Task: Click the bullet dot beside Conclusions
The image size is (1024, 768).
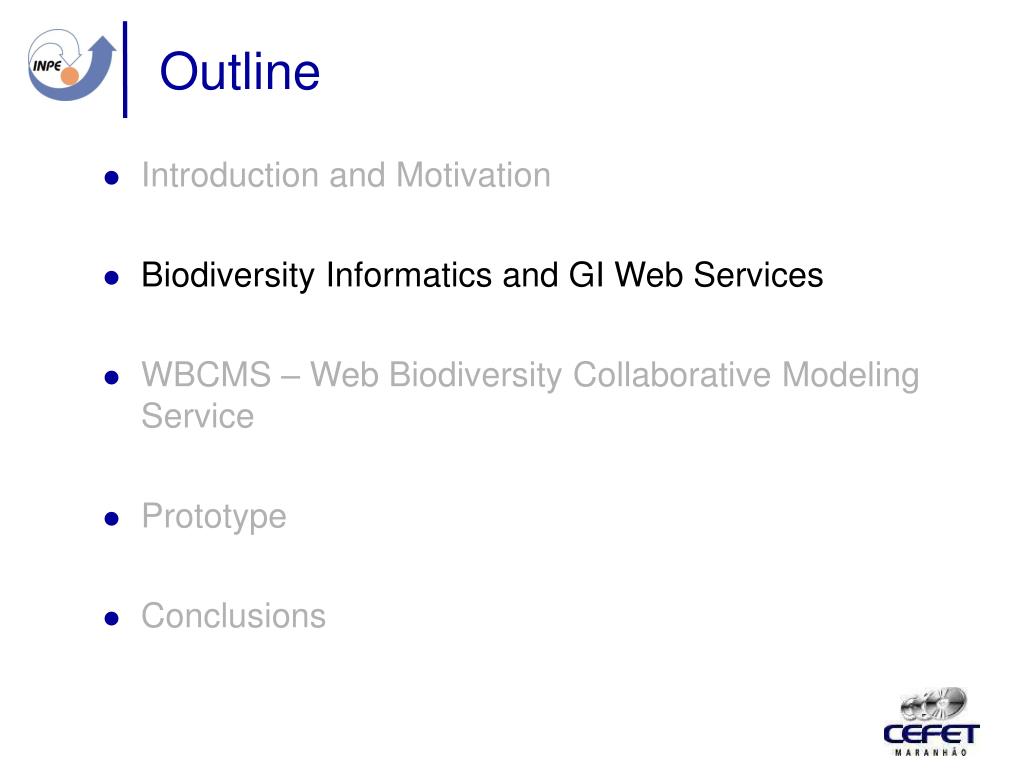Action: (x=113, y=618)
